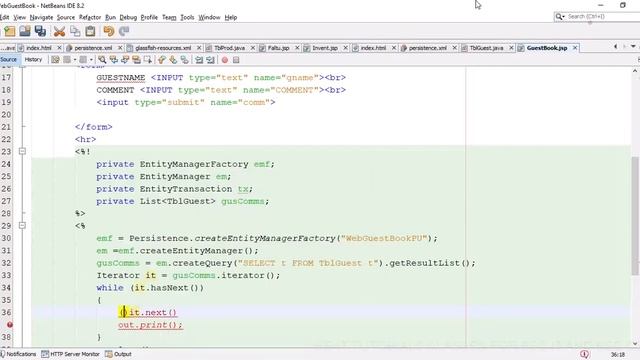Click the Save All icon
Viewport: 640px width, 360px height.
click(40, 31)
